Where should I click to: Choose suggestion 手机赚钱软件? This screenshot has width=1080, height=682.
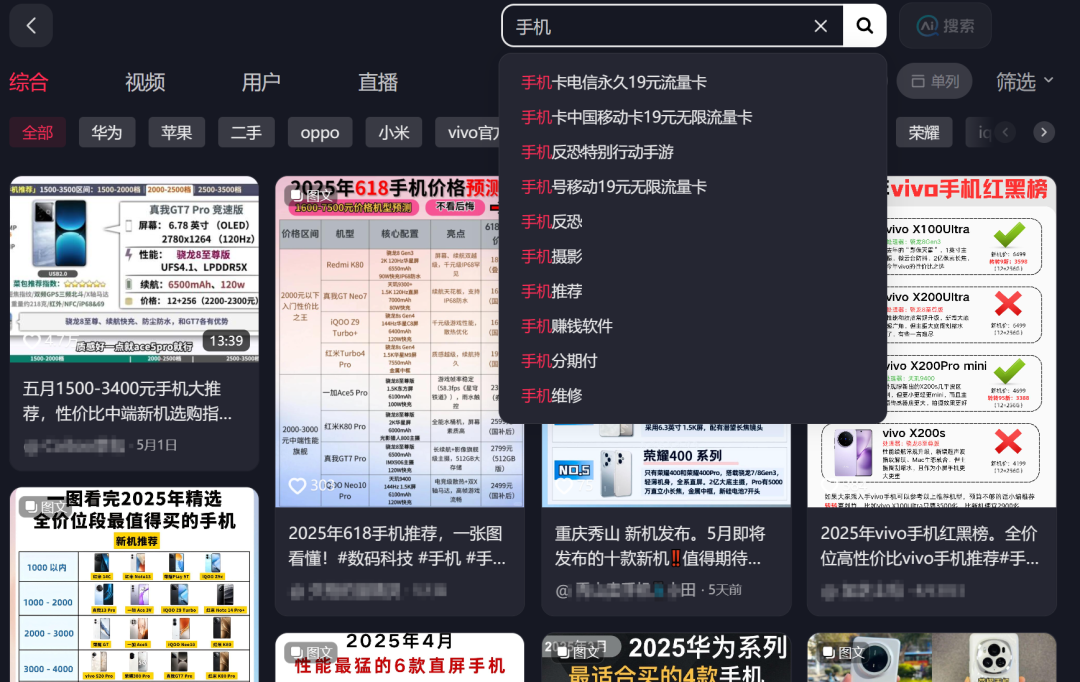coord(692,326)
